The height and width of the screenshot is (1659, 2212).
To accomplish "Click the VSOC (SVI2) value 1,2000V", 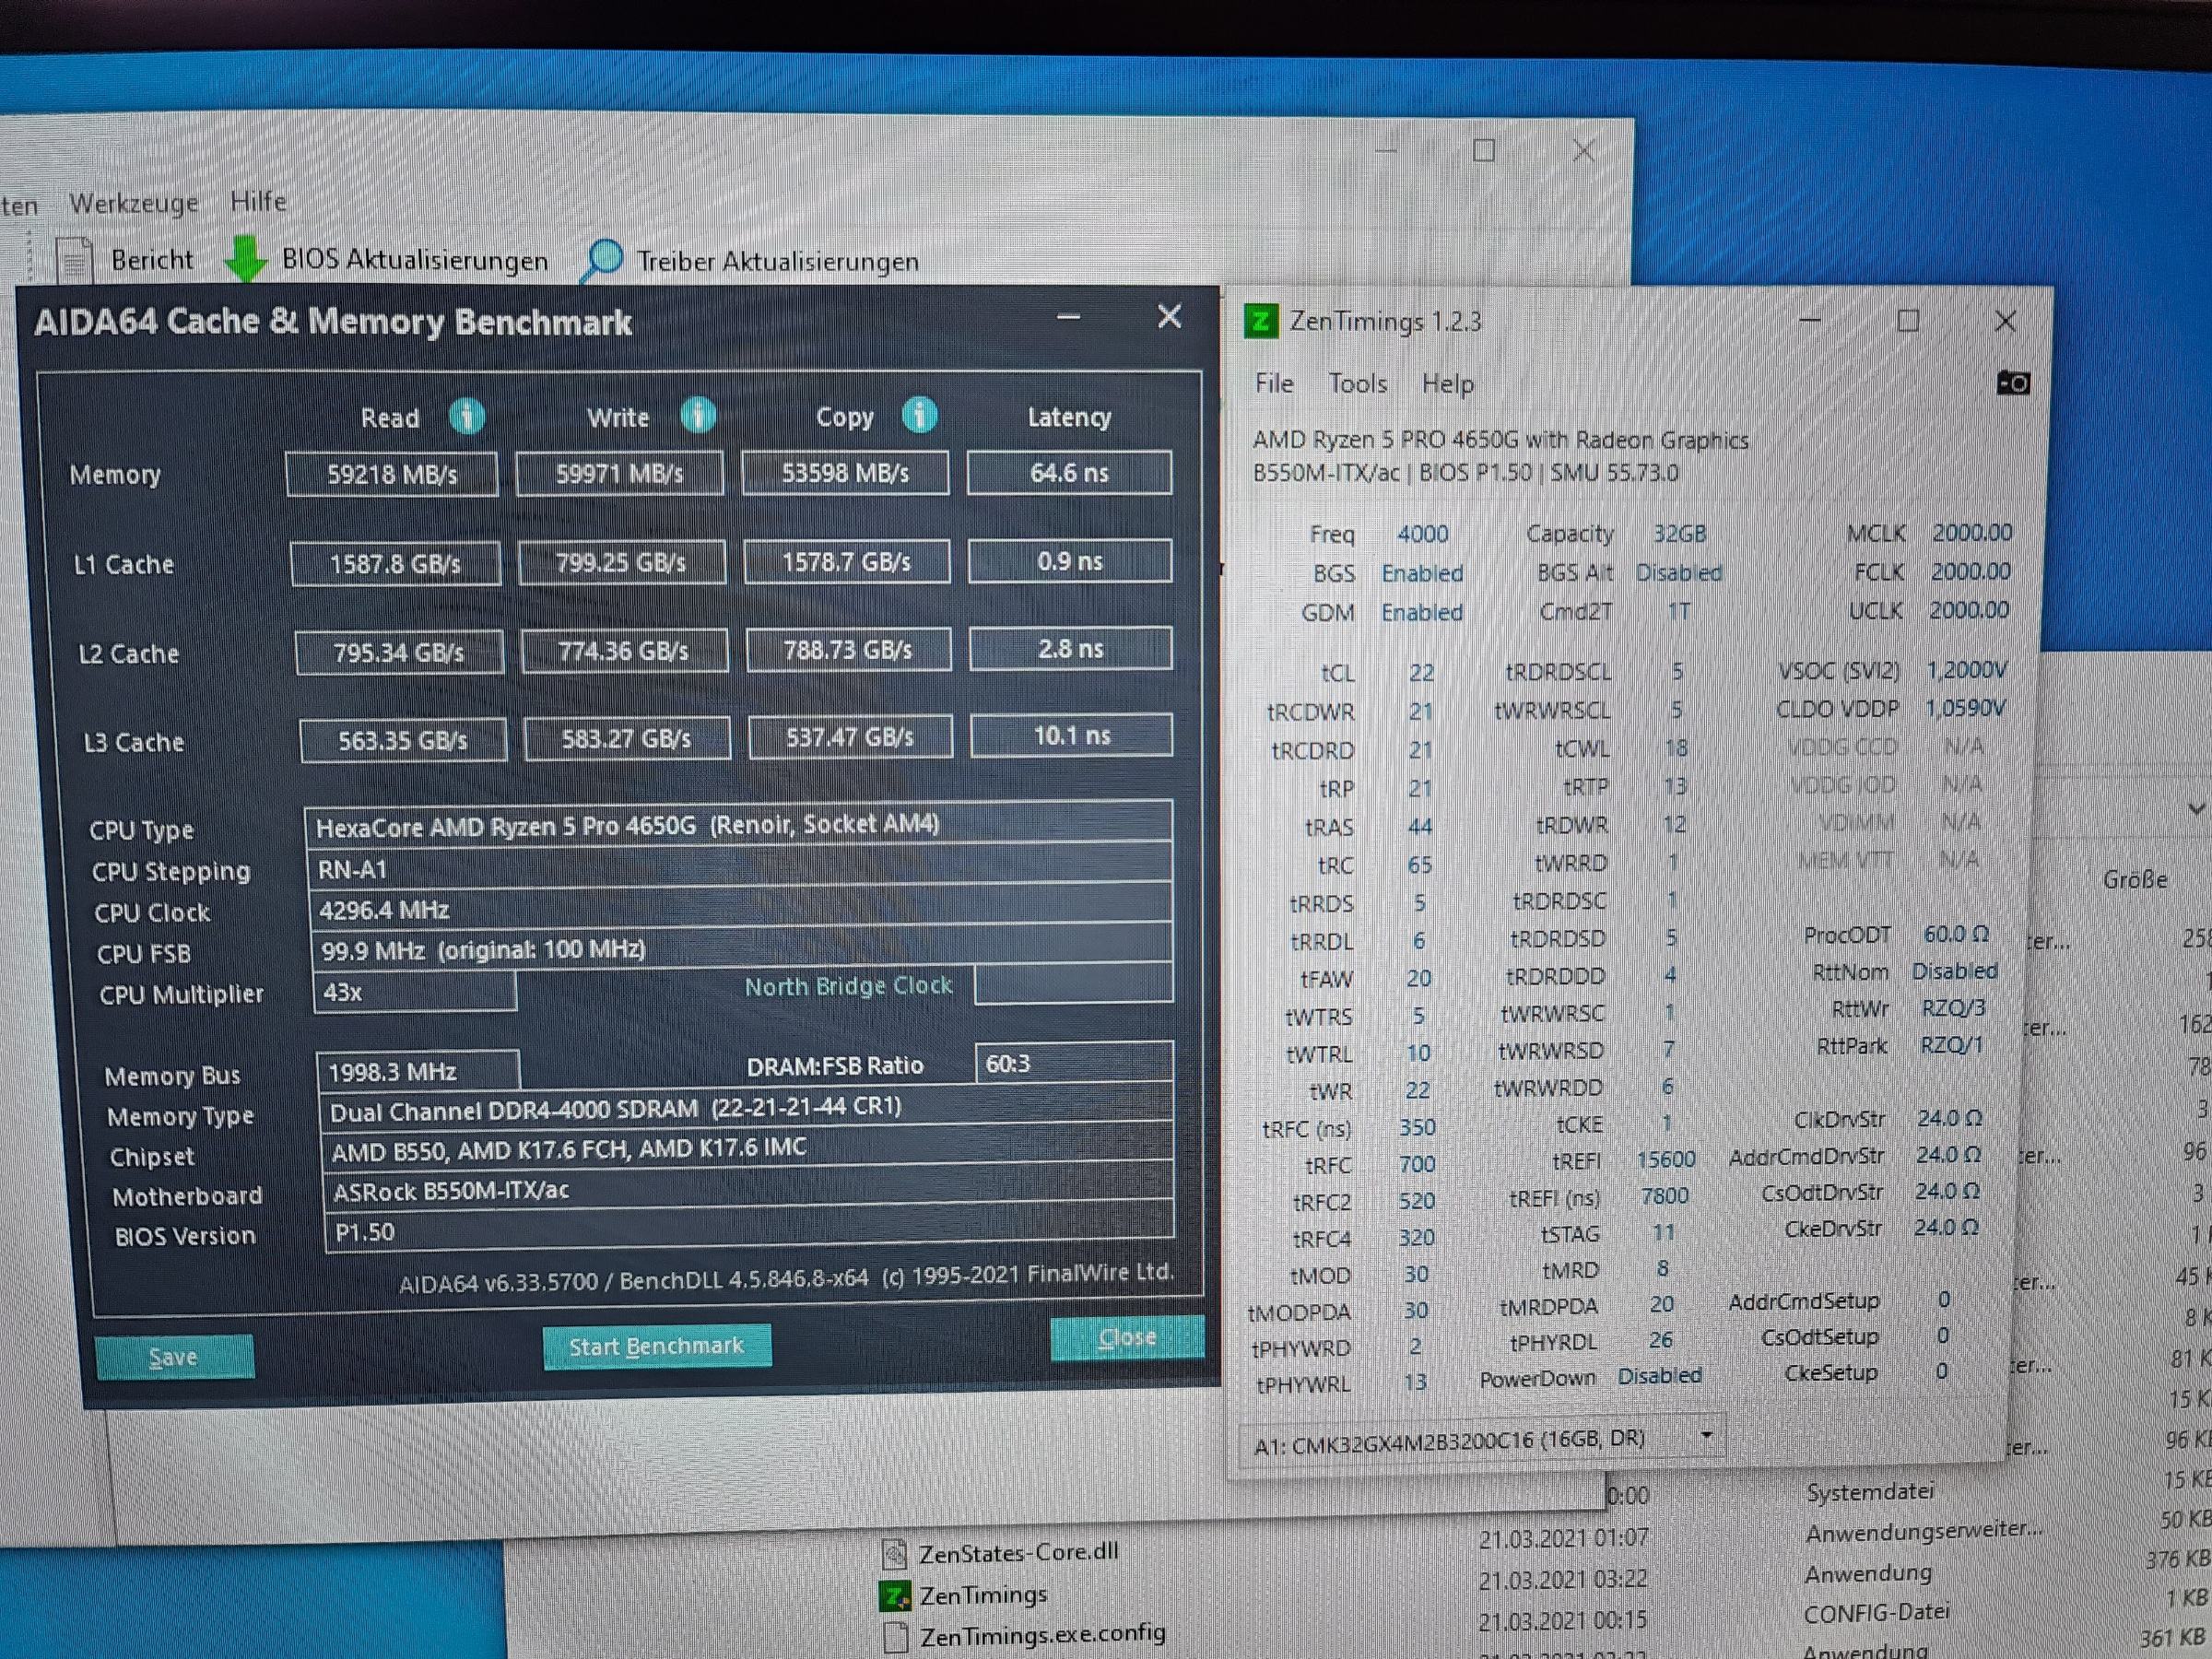I will [1965, 670].
